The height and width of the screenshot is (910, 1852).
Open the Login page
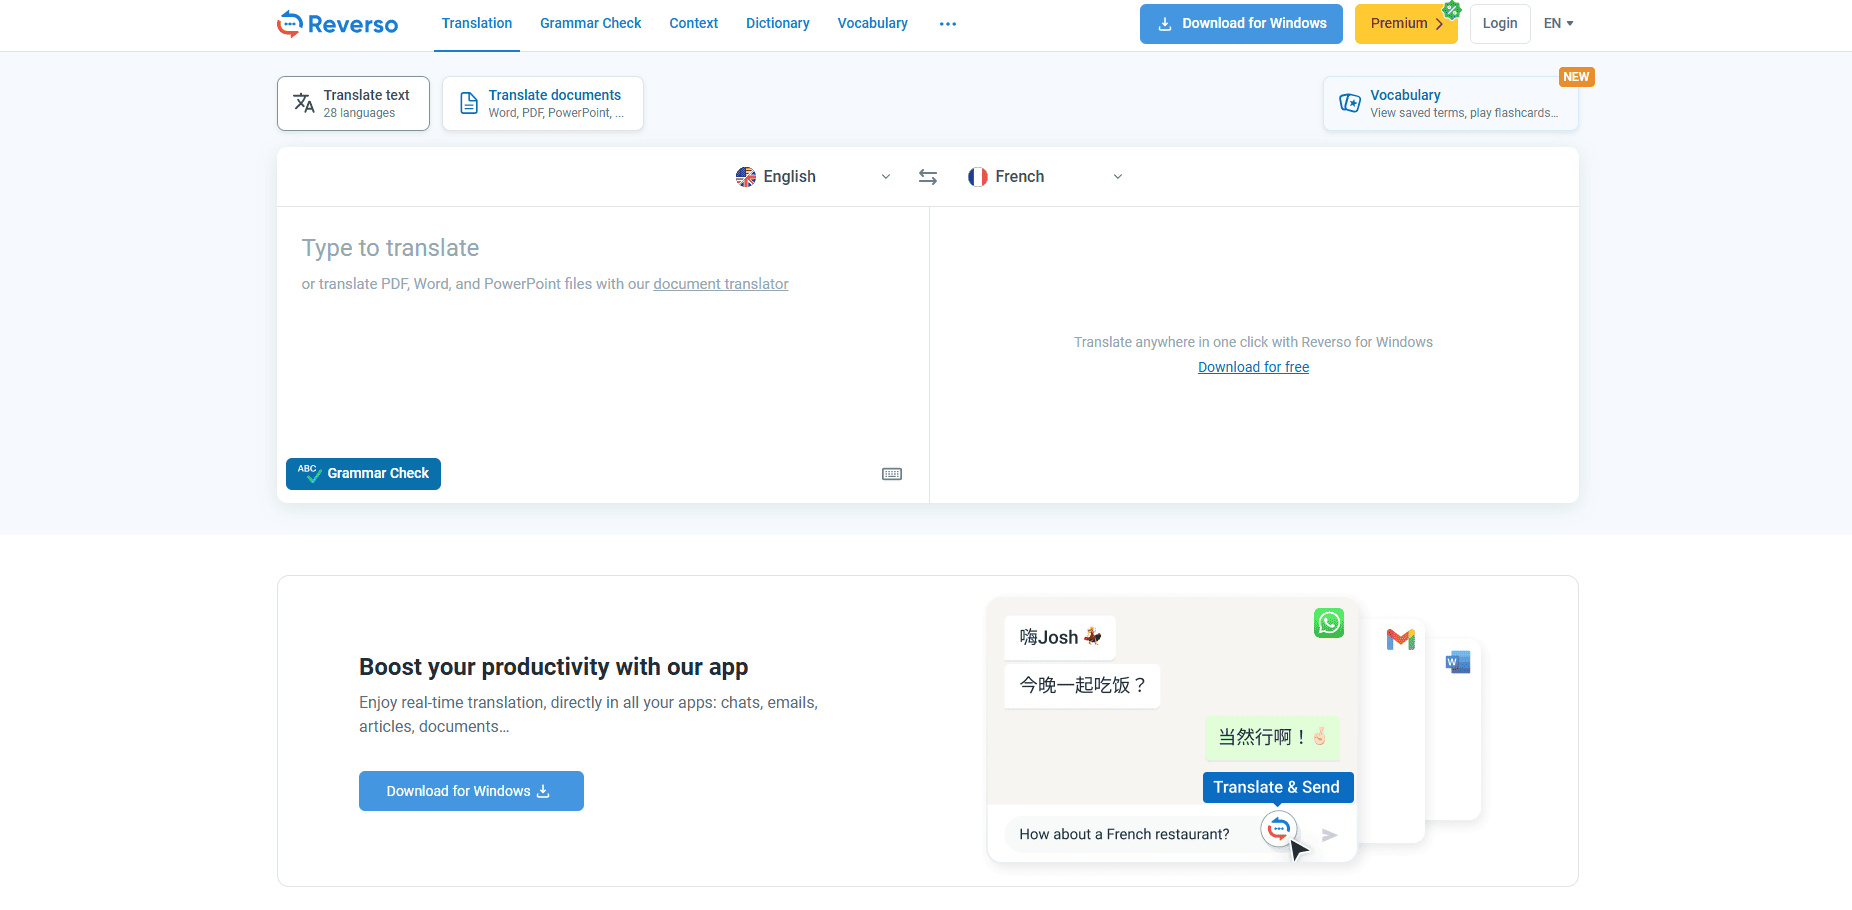point(1499,22)
